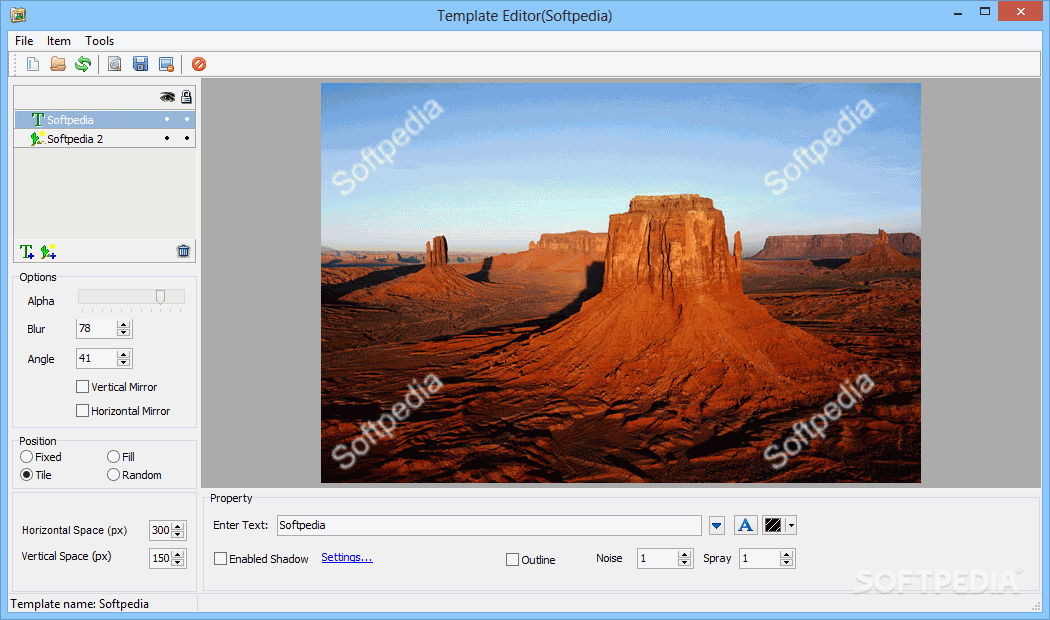Select the Fill position radio button

click(113, 457)
